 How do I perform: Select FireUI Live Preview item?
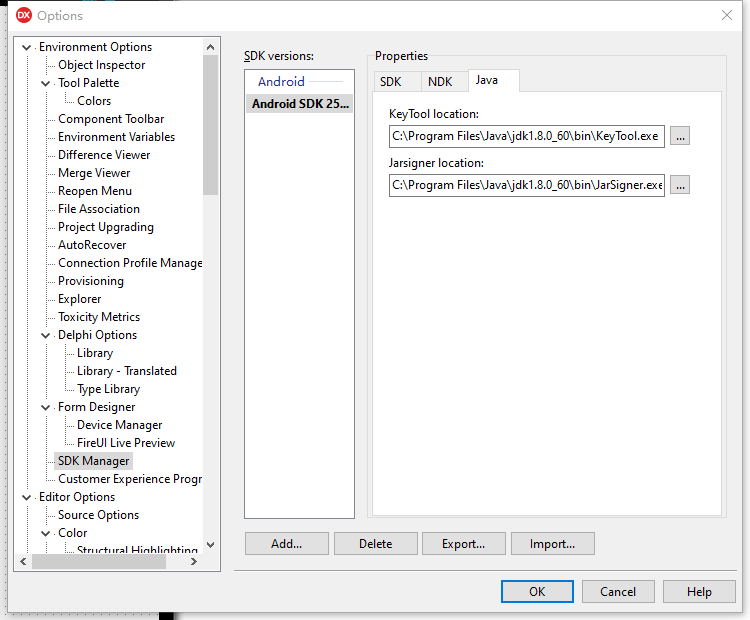(x=126, y=443)
